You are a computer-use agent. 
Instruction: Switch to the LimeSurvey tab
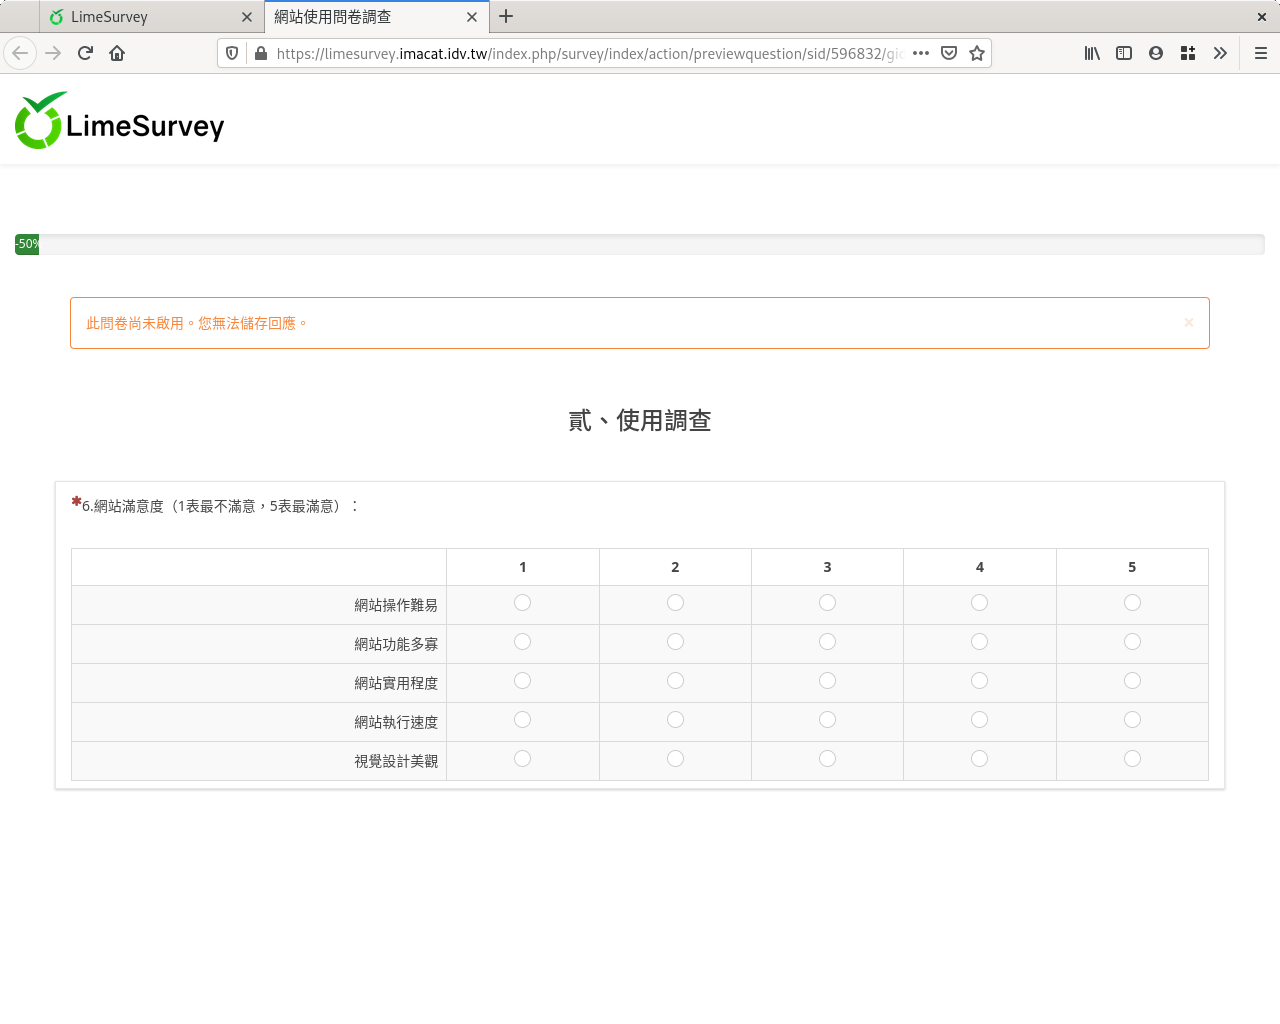pos(151,17)
